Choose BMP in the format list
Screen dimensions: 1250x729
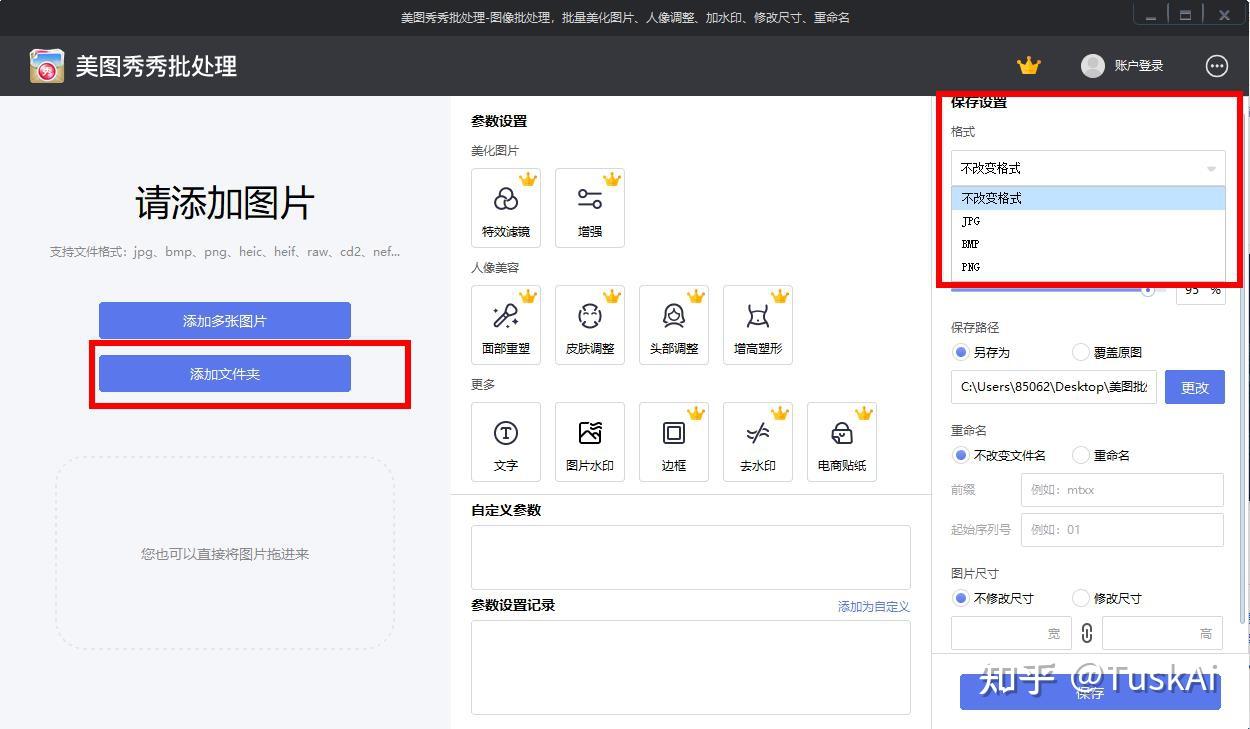click(x=1088, y=244)
